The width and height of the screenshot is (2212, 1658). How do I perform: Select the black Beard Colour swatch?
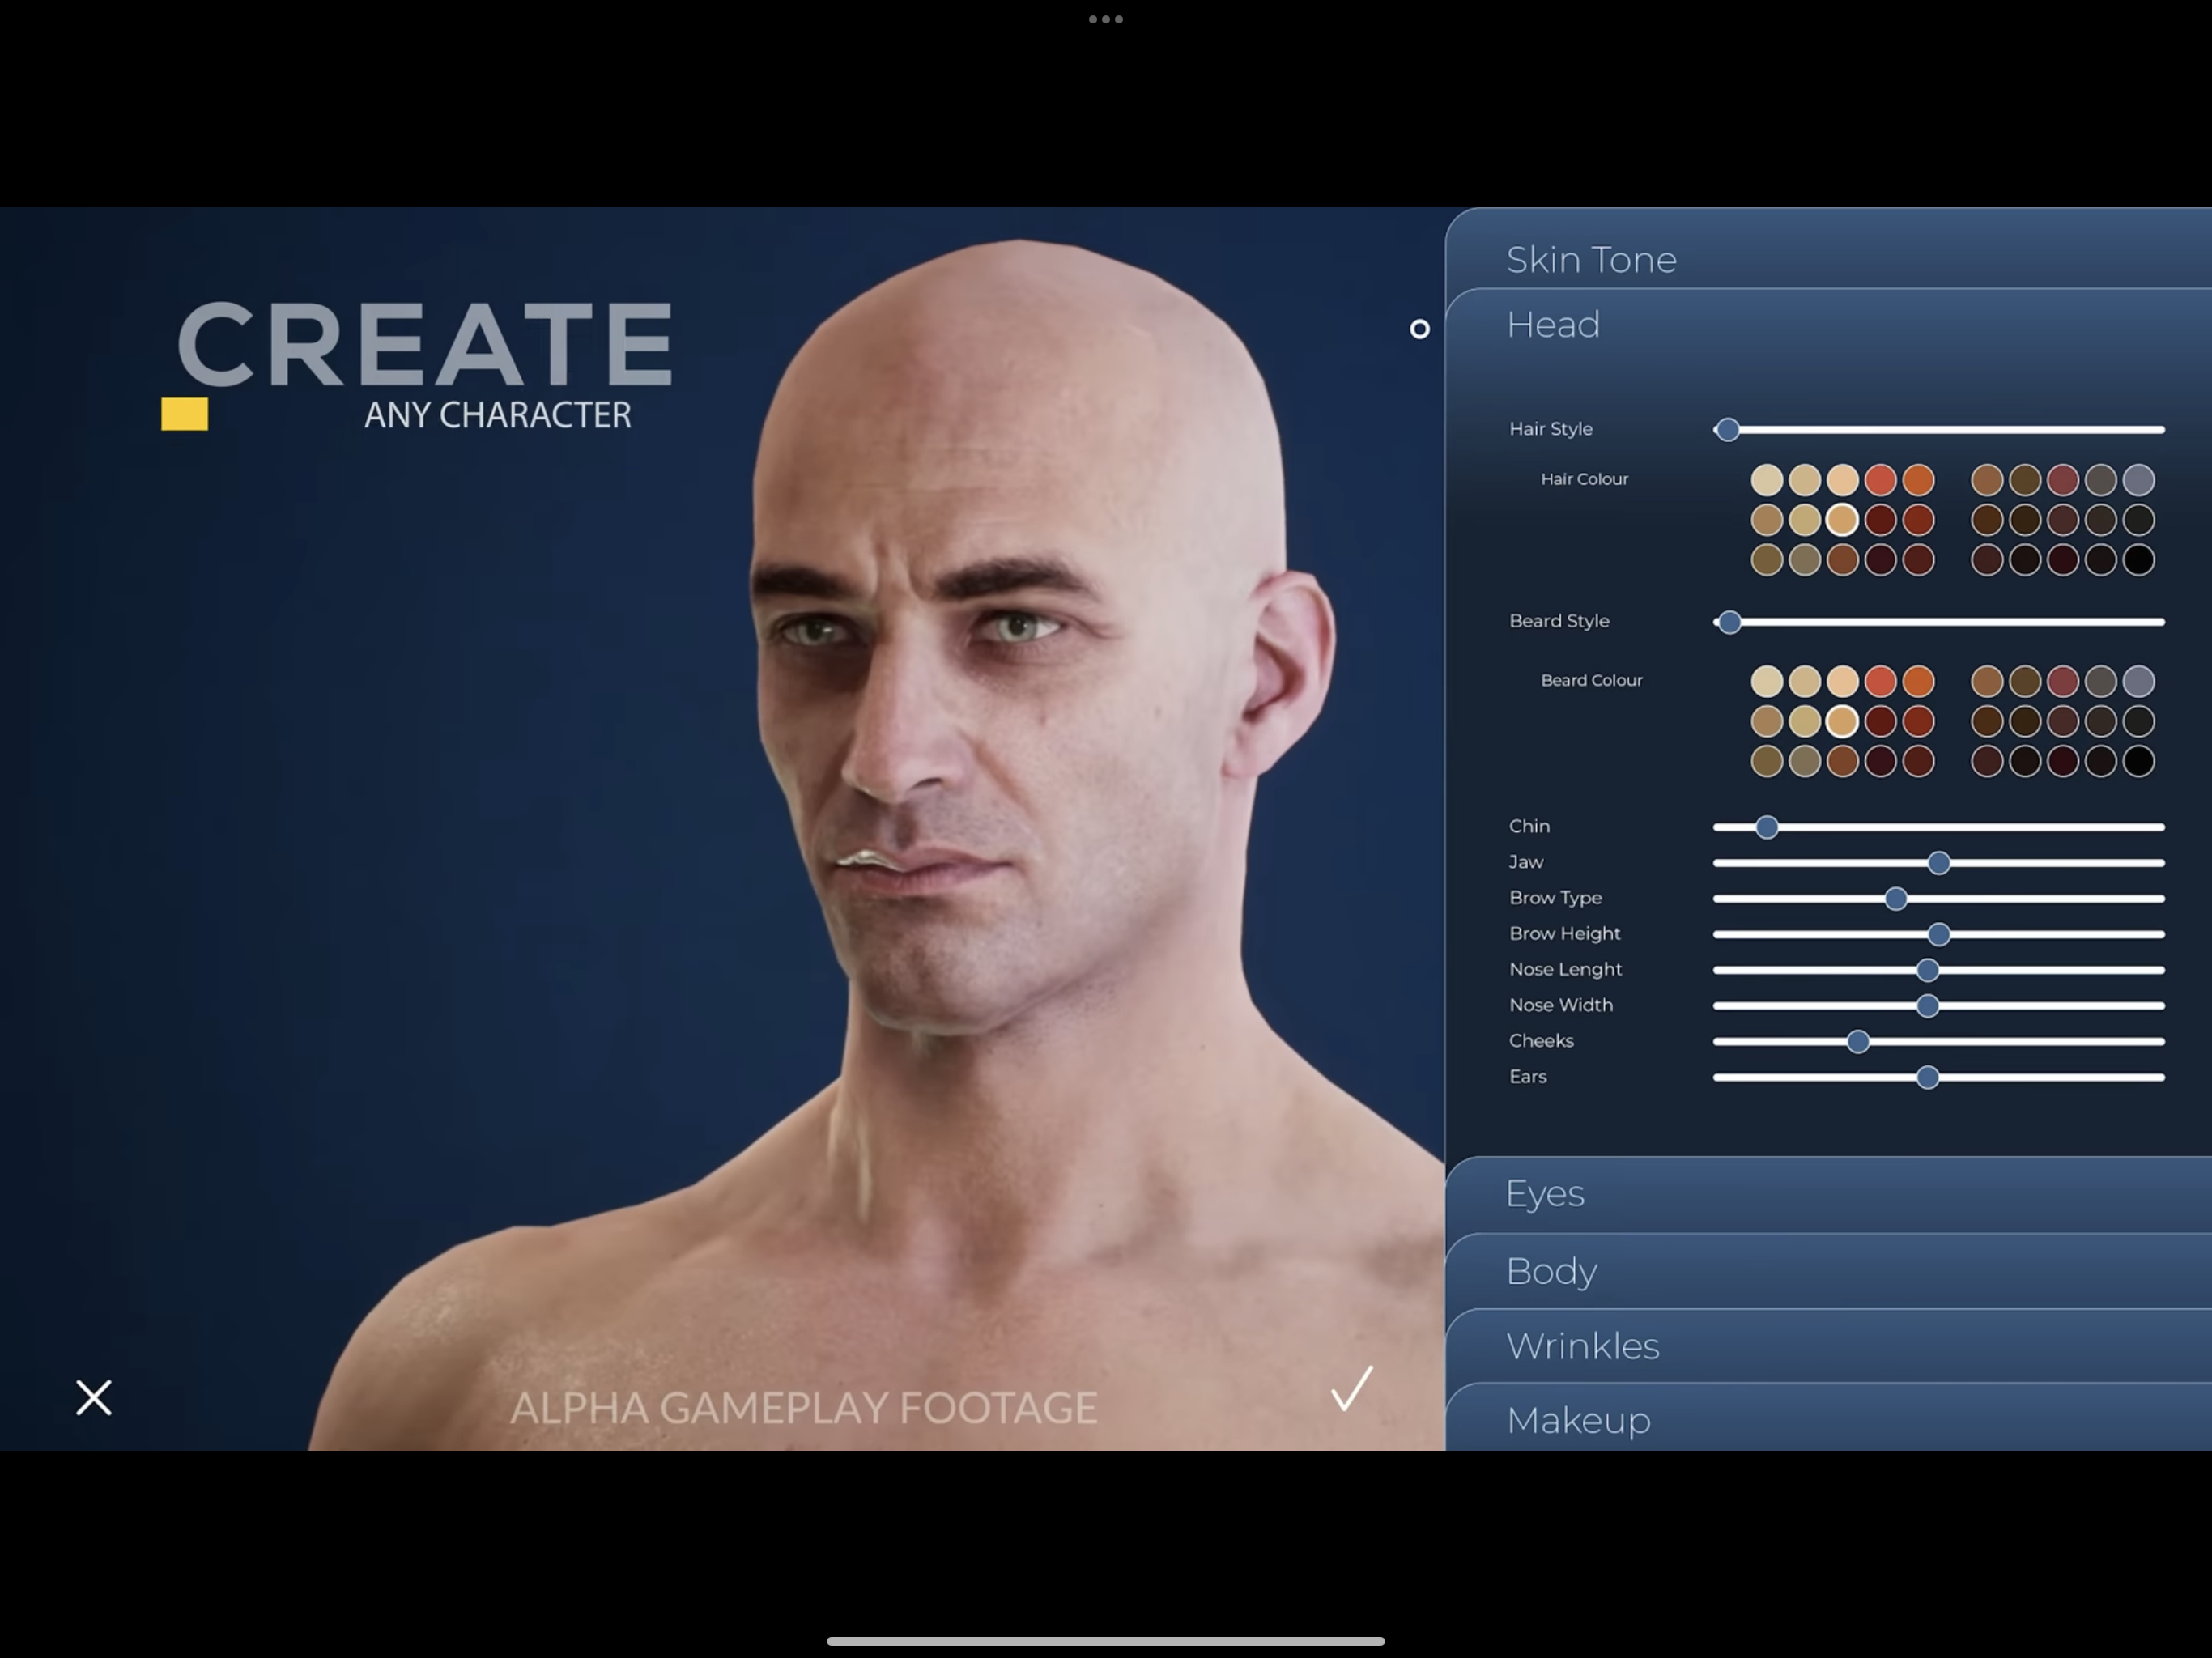point(2138,761)
